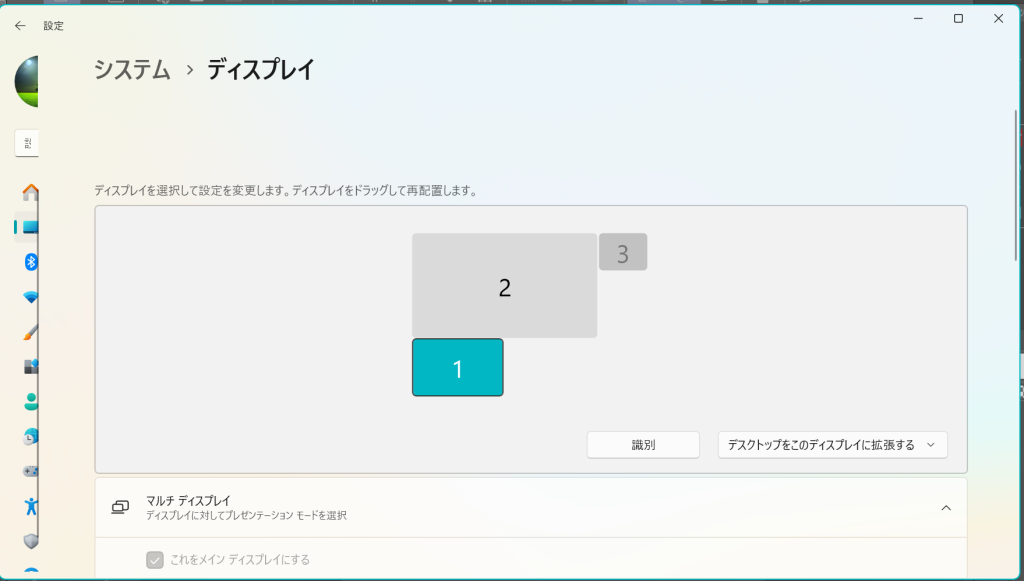This screenshot has width=1024, height=581.
Task: Collapse the マルチ ディスプレイ section
Action: [945, 508]
